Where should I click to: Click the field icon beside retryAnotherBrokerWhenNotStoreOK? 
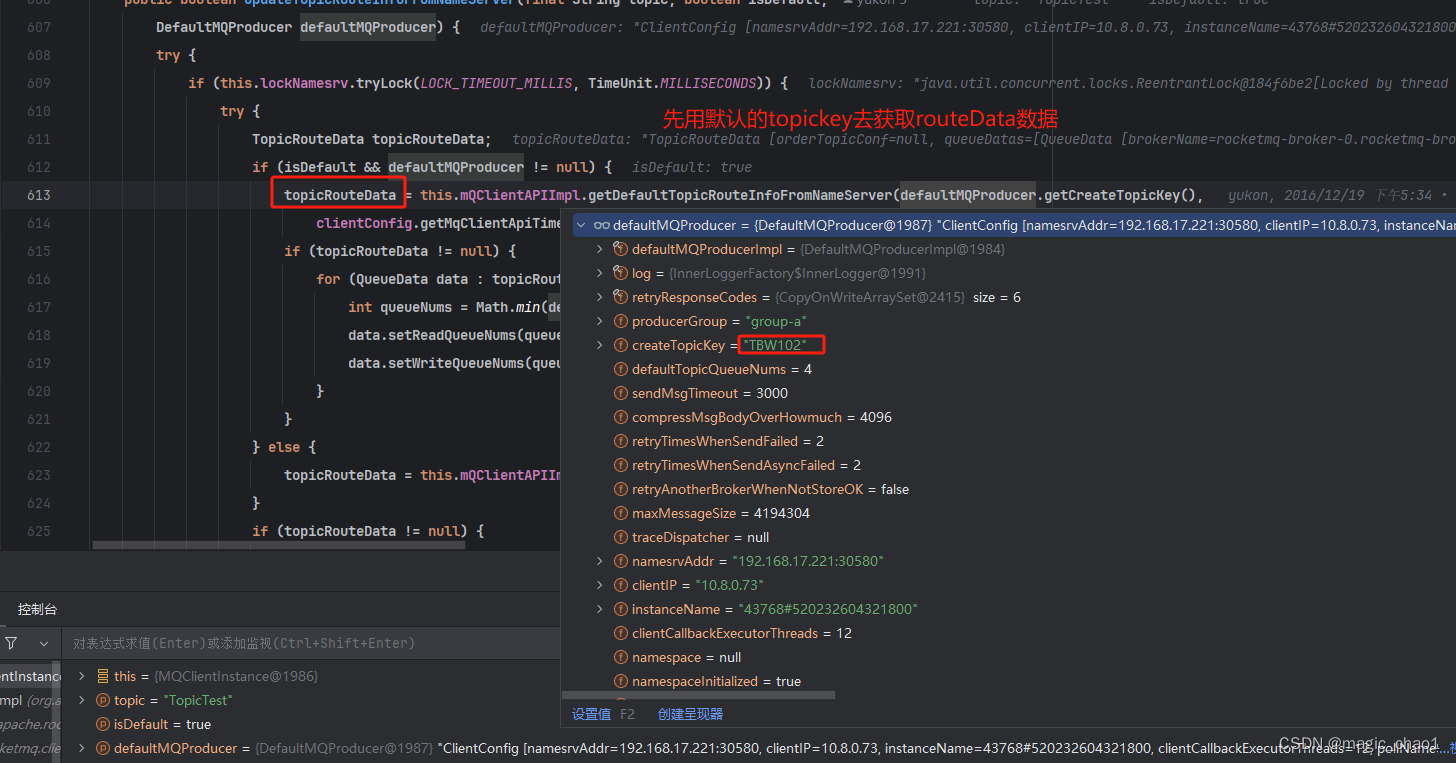tap(620, 489)
